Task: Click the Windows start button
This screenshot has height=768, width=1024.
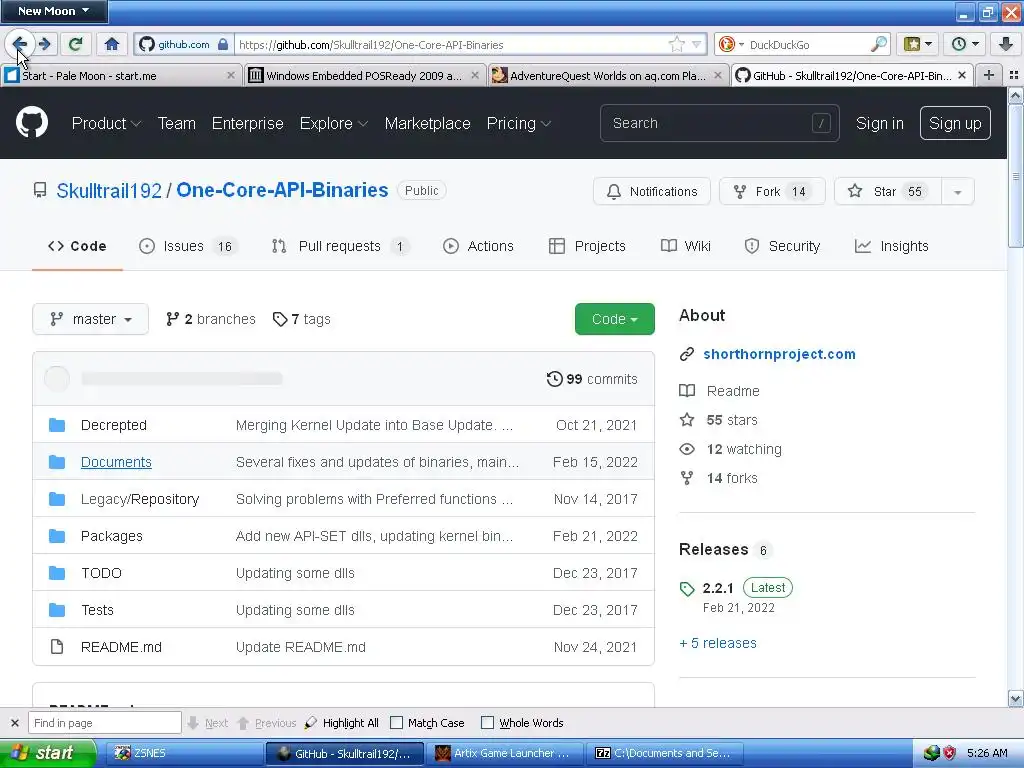Action: [x=47, y=753]
